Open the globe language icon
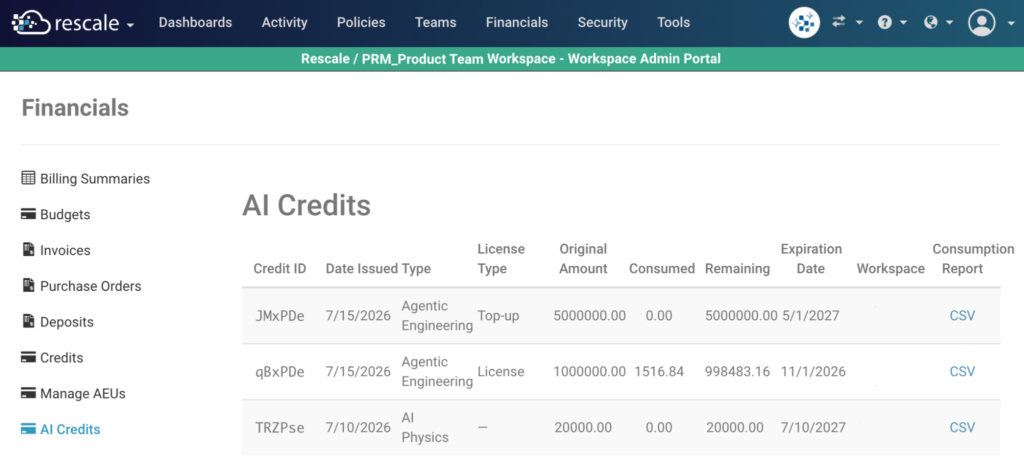The height and width of the screenshot is (467, 1024). coord(931,23)
